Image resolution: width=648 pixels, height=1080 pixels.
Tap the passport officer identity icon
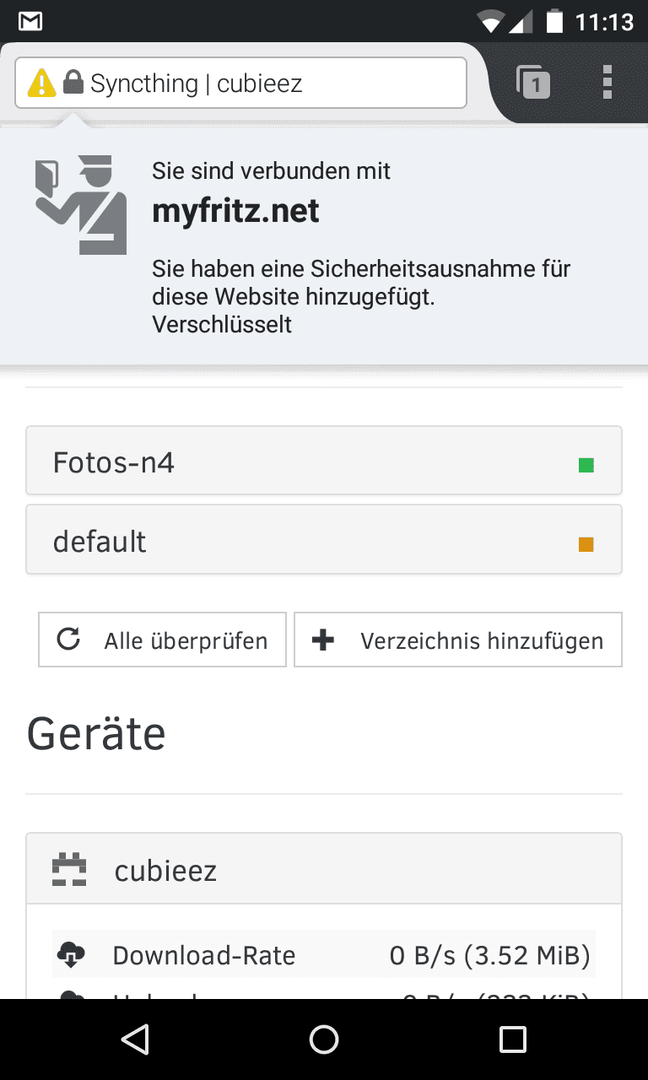pyautogui.click(x=81, y=205)
